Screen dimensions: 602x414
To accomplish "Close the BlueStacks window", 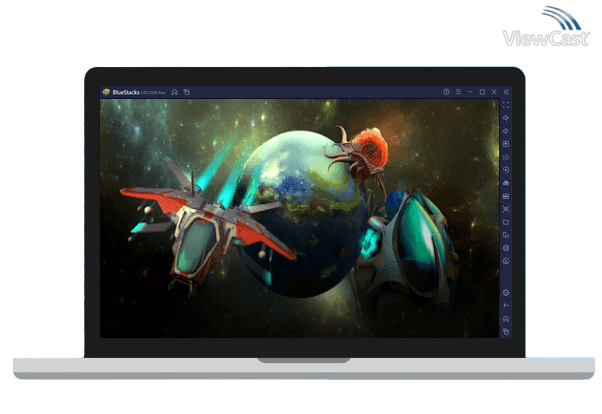I will 493,92.
